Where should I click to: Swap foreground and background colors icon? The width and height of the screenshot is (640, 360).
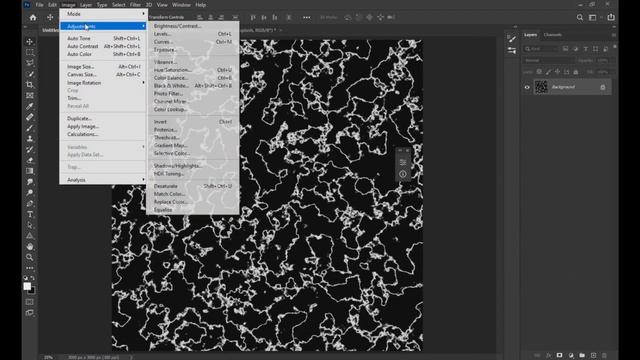[x=33, y=278]
